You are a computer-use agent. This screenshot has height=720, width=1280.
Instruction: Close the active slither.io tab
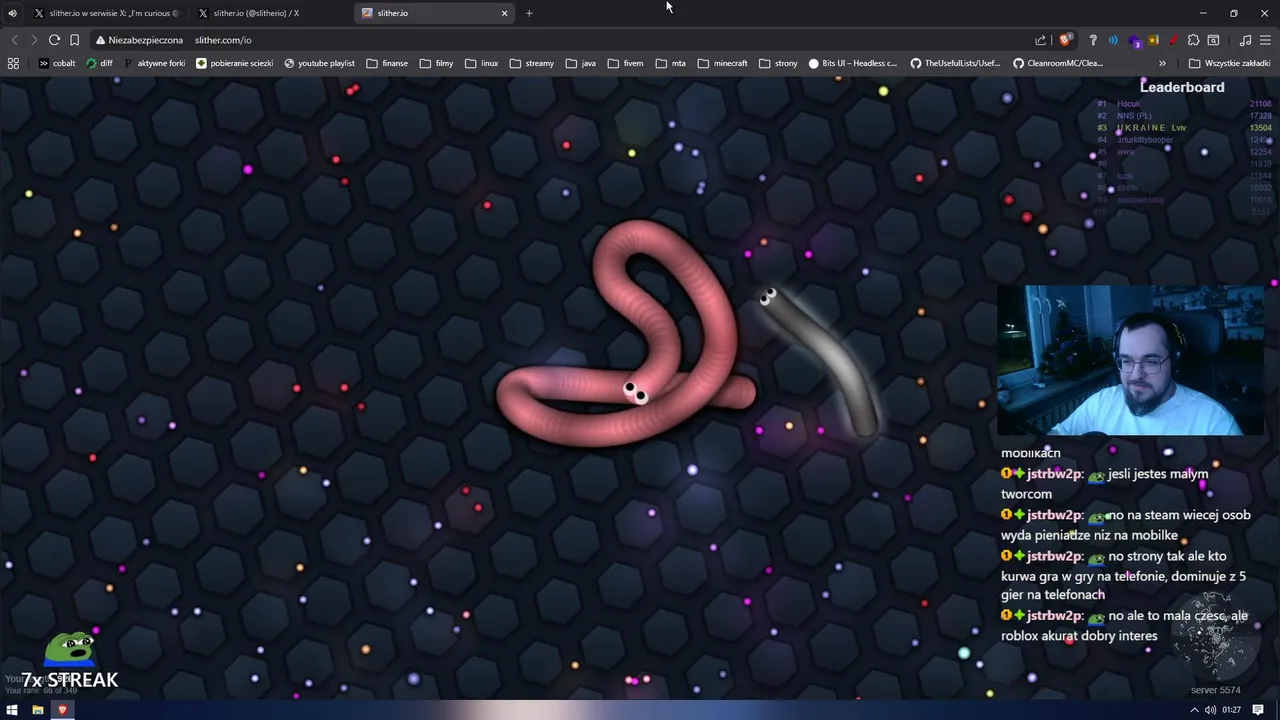coord(504,13)
